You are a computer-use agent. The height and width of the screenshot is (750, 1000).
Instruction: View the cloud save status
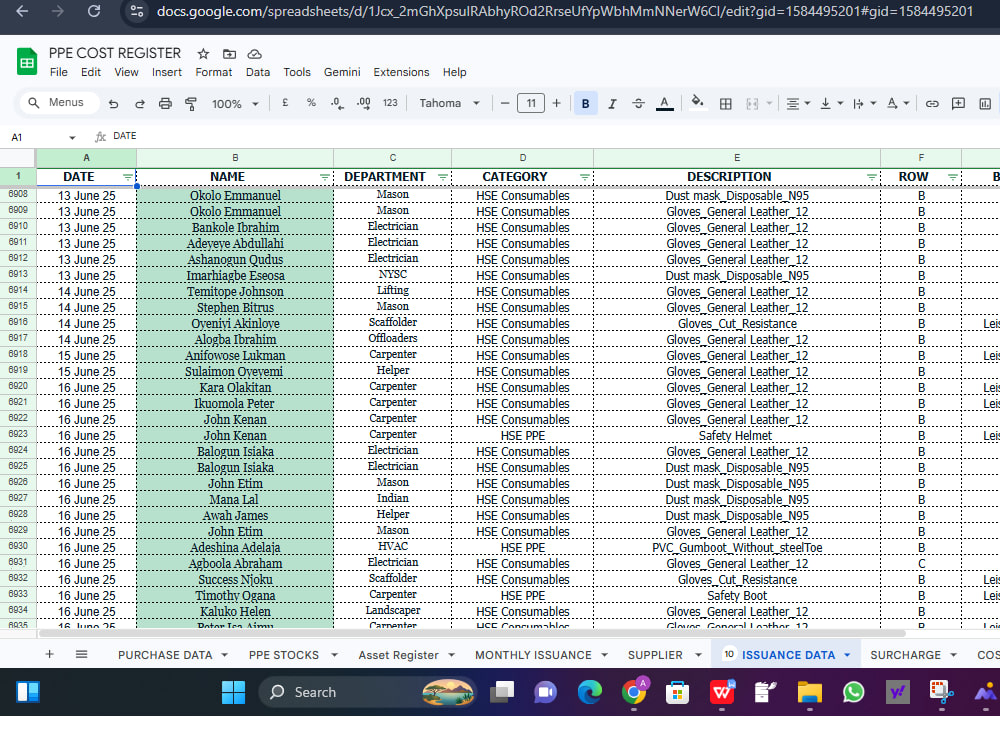pyautogui.click(x=254, y=54)
